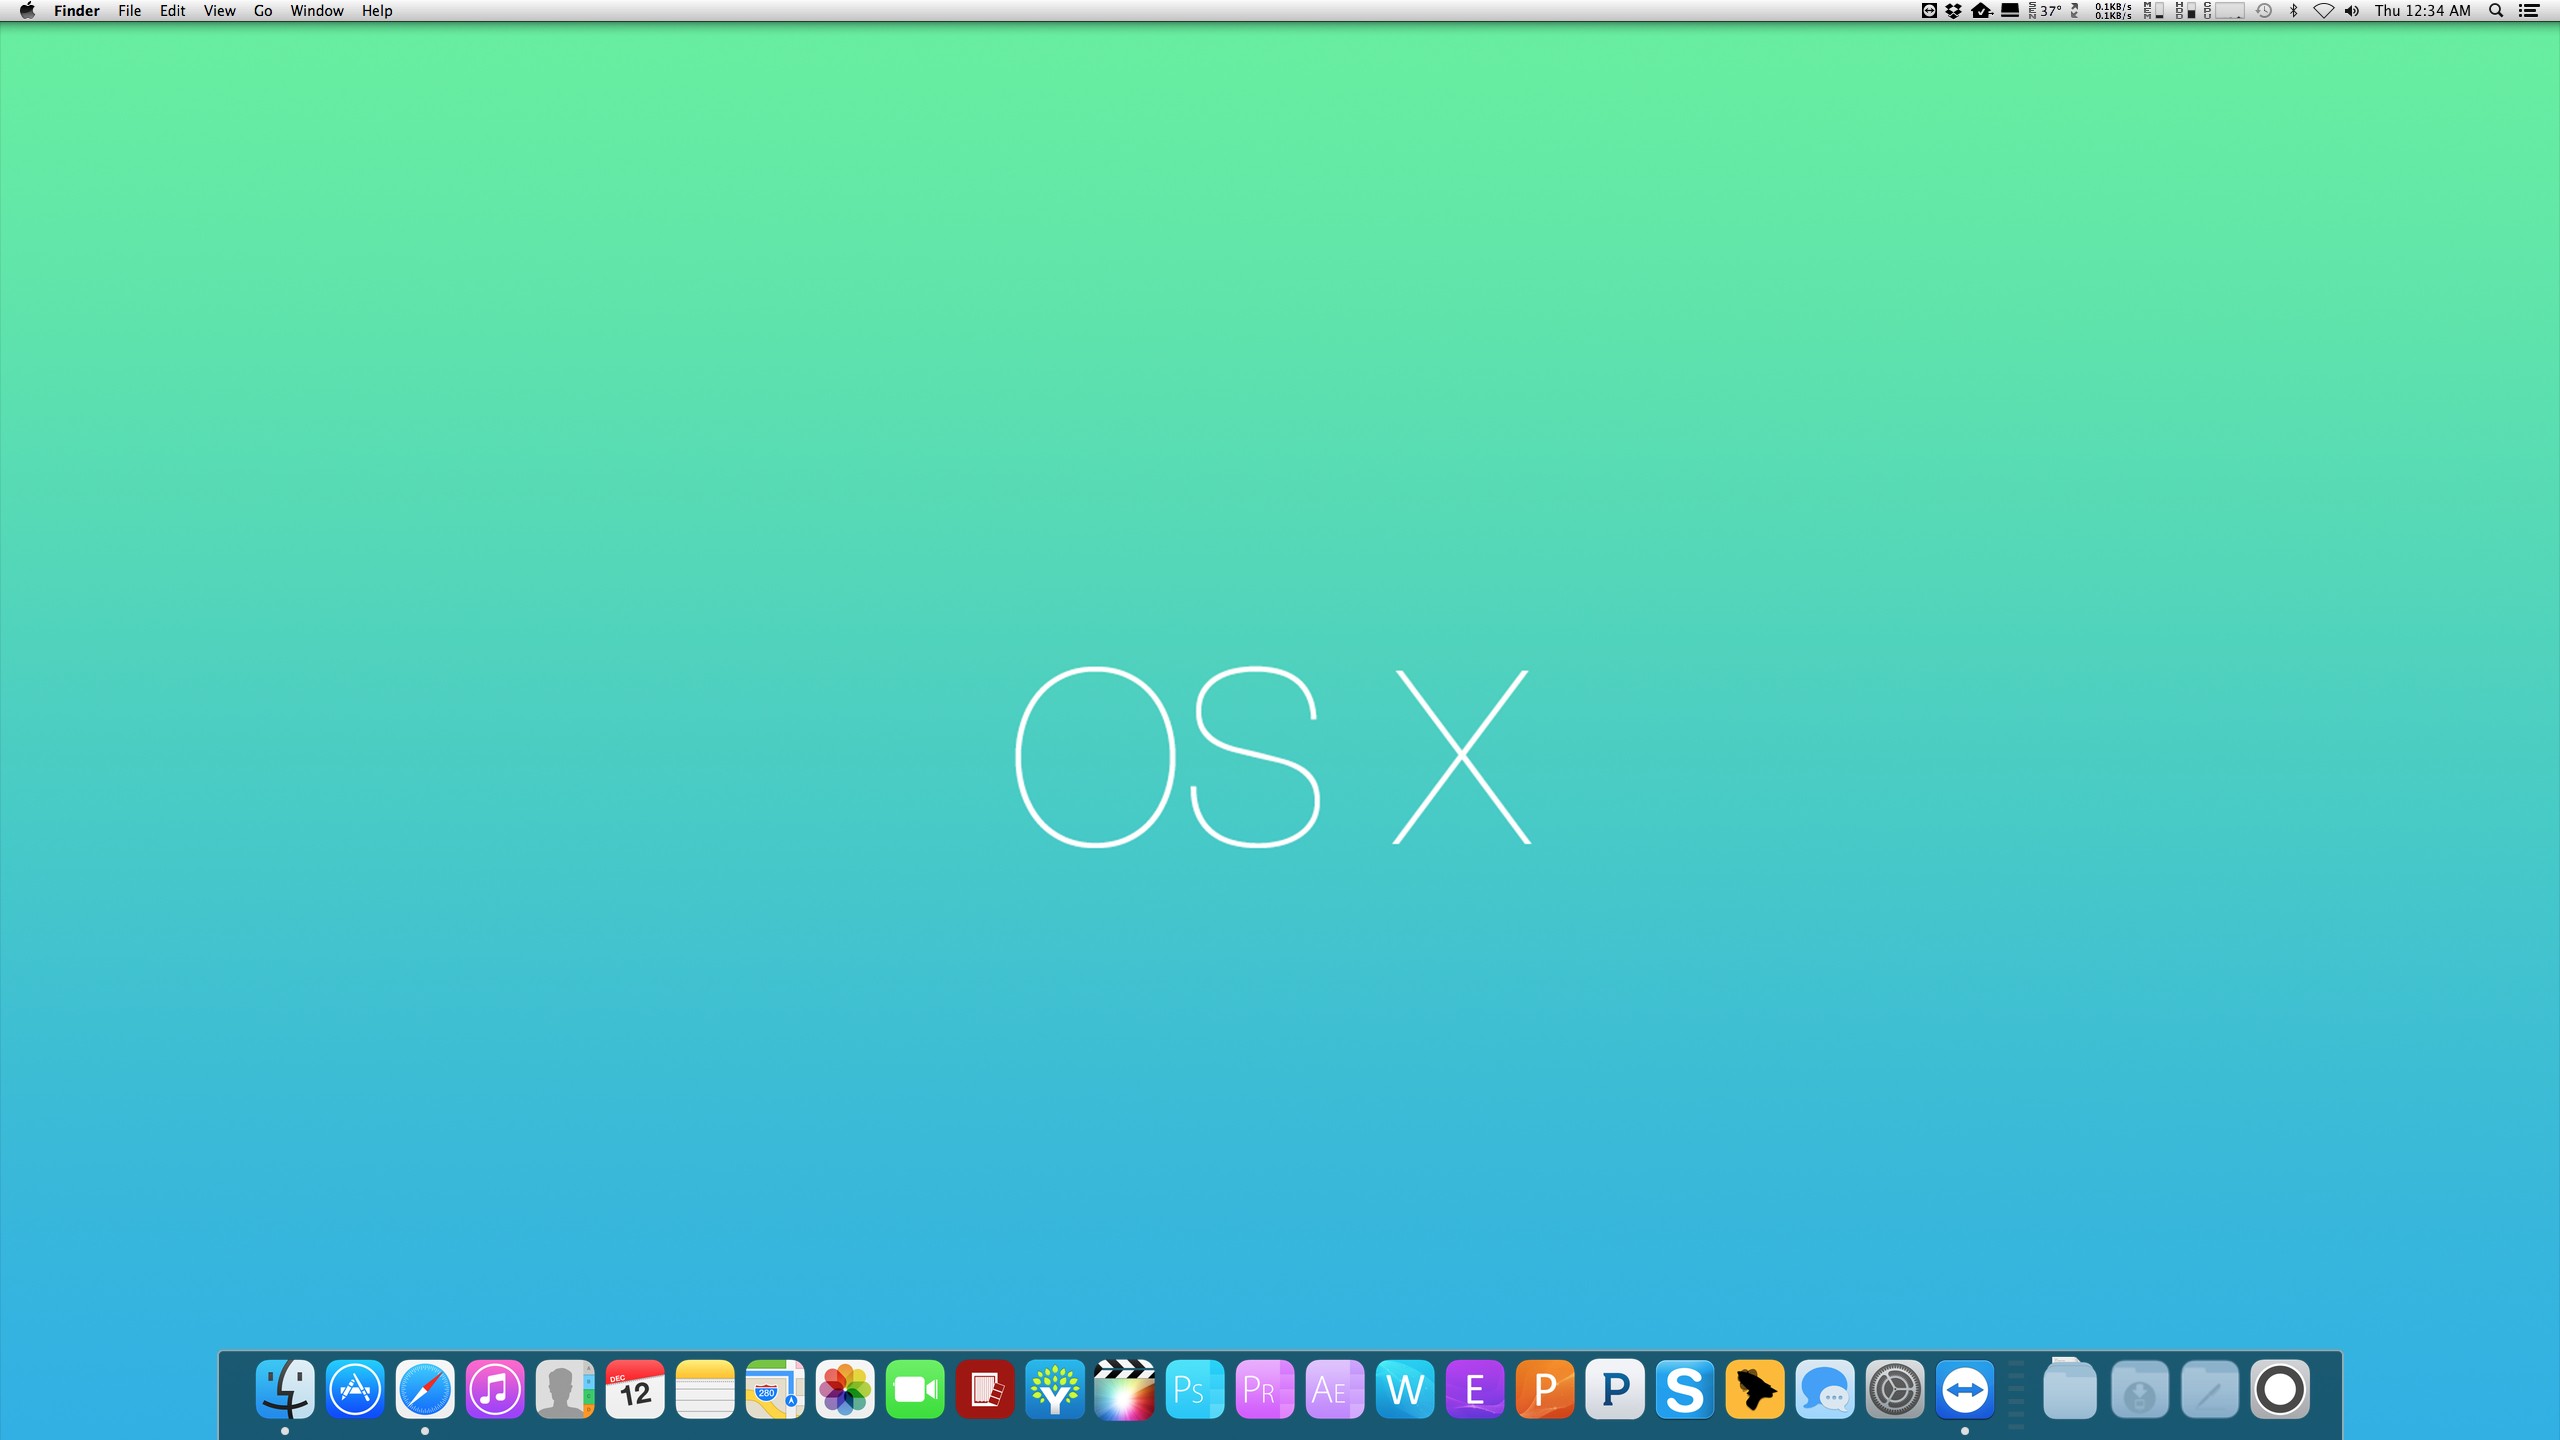Viewport: 2560px width, 1440px height.
Task: Open the App Store dock icon
Action: pyautogui.click(x=355, y=1389)
